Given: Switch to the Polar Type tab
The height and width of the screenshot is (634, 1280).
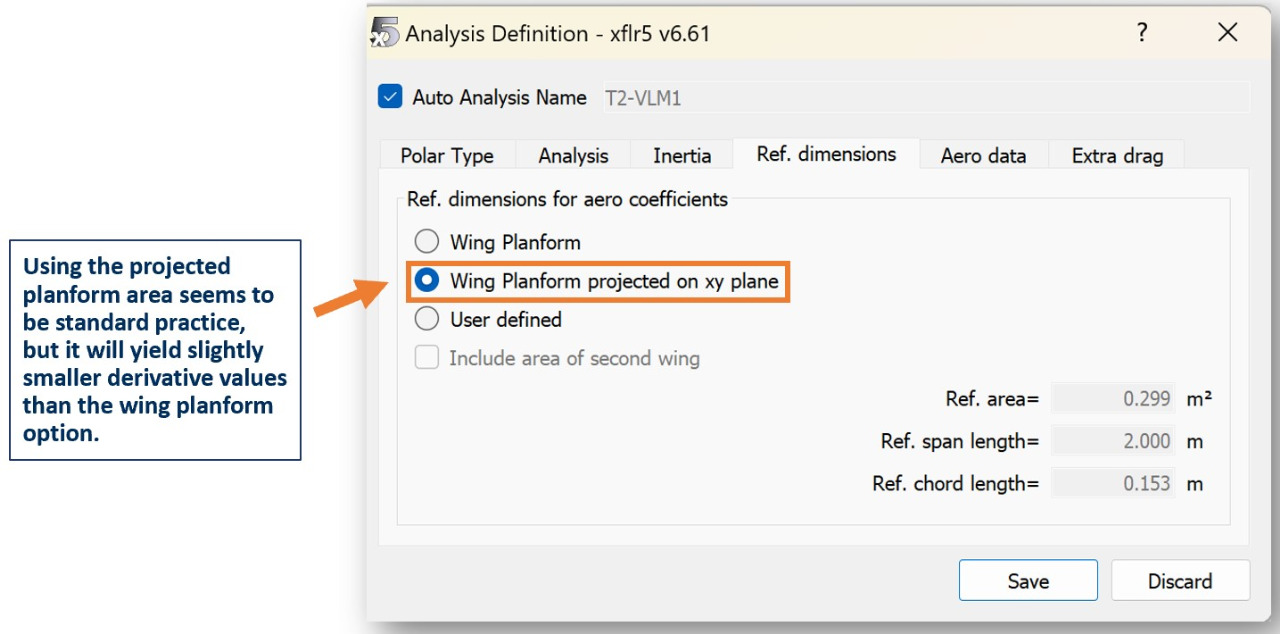Looking at the screenshot, I should point(447,155).
